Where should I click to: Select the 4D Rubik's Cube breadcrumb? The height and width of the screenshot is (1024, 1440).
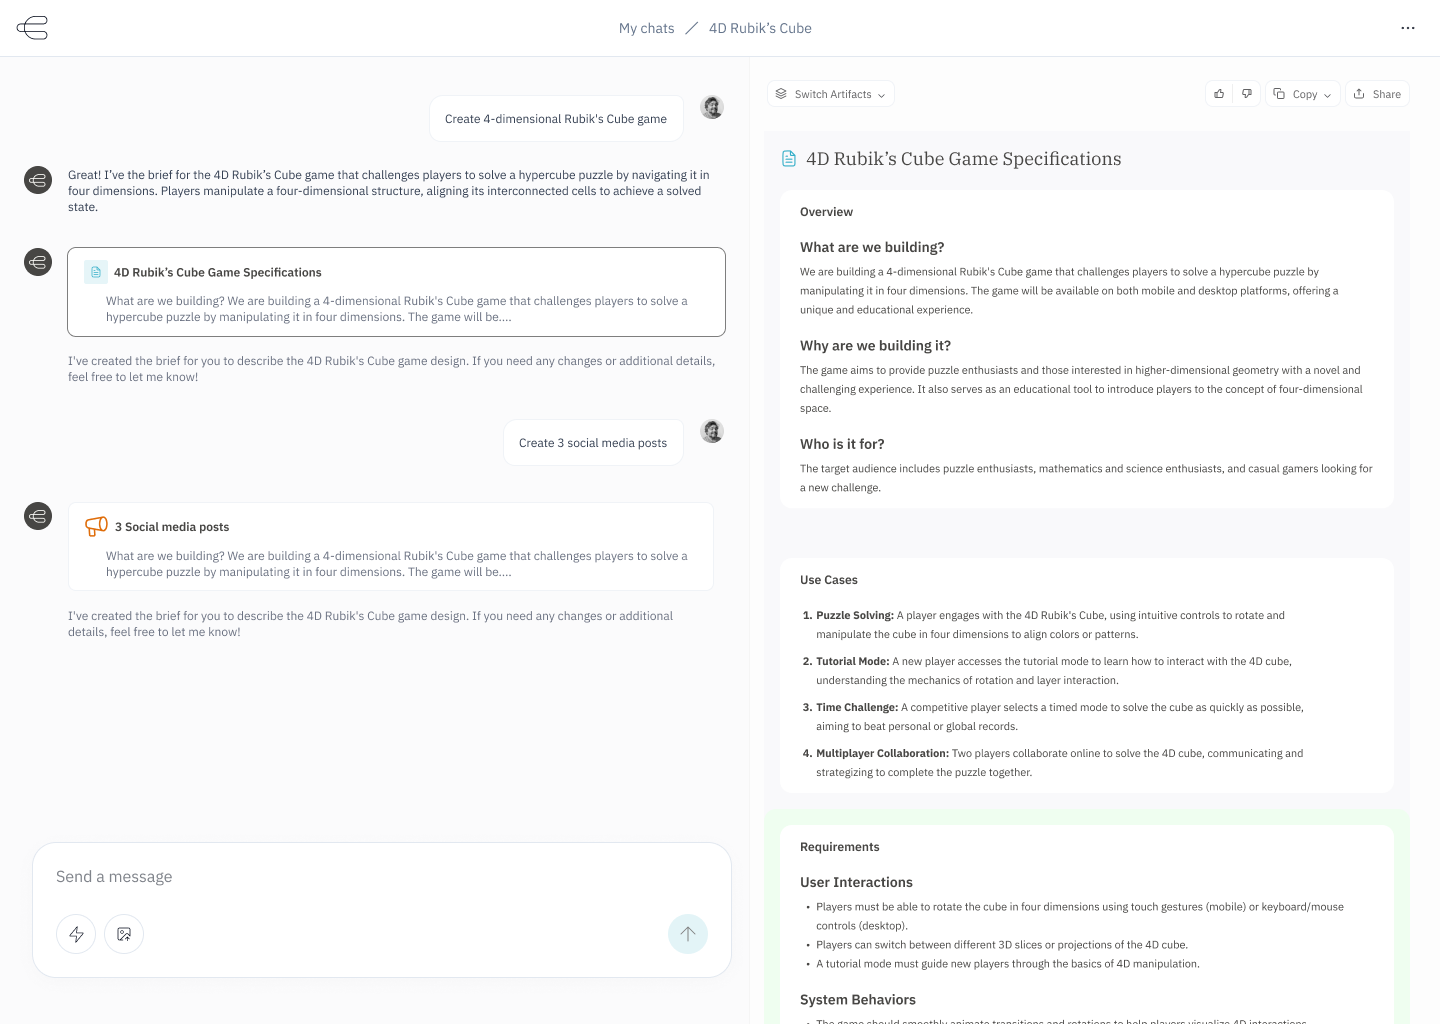(760, 28)
